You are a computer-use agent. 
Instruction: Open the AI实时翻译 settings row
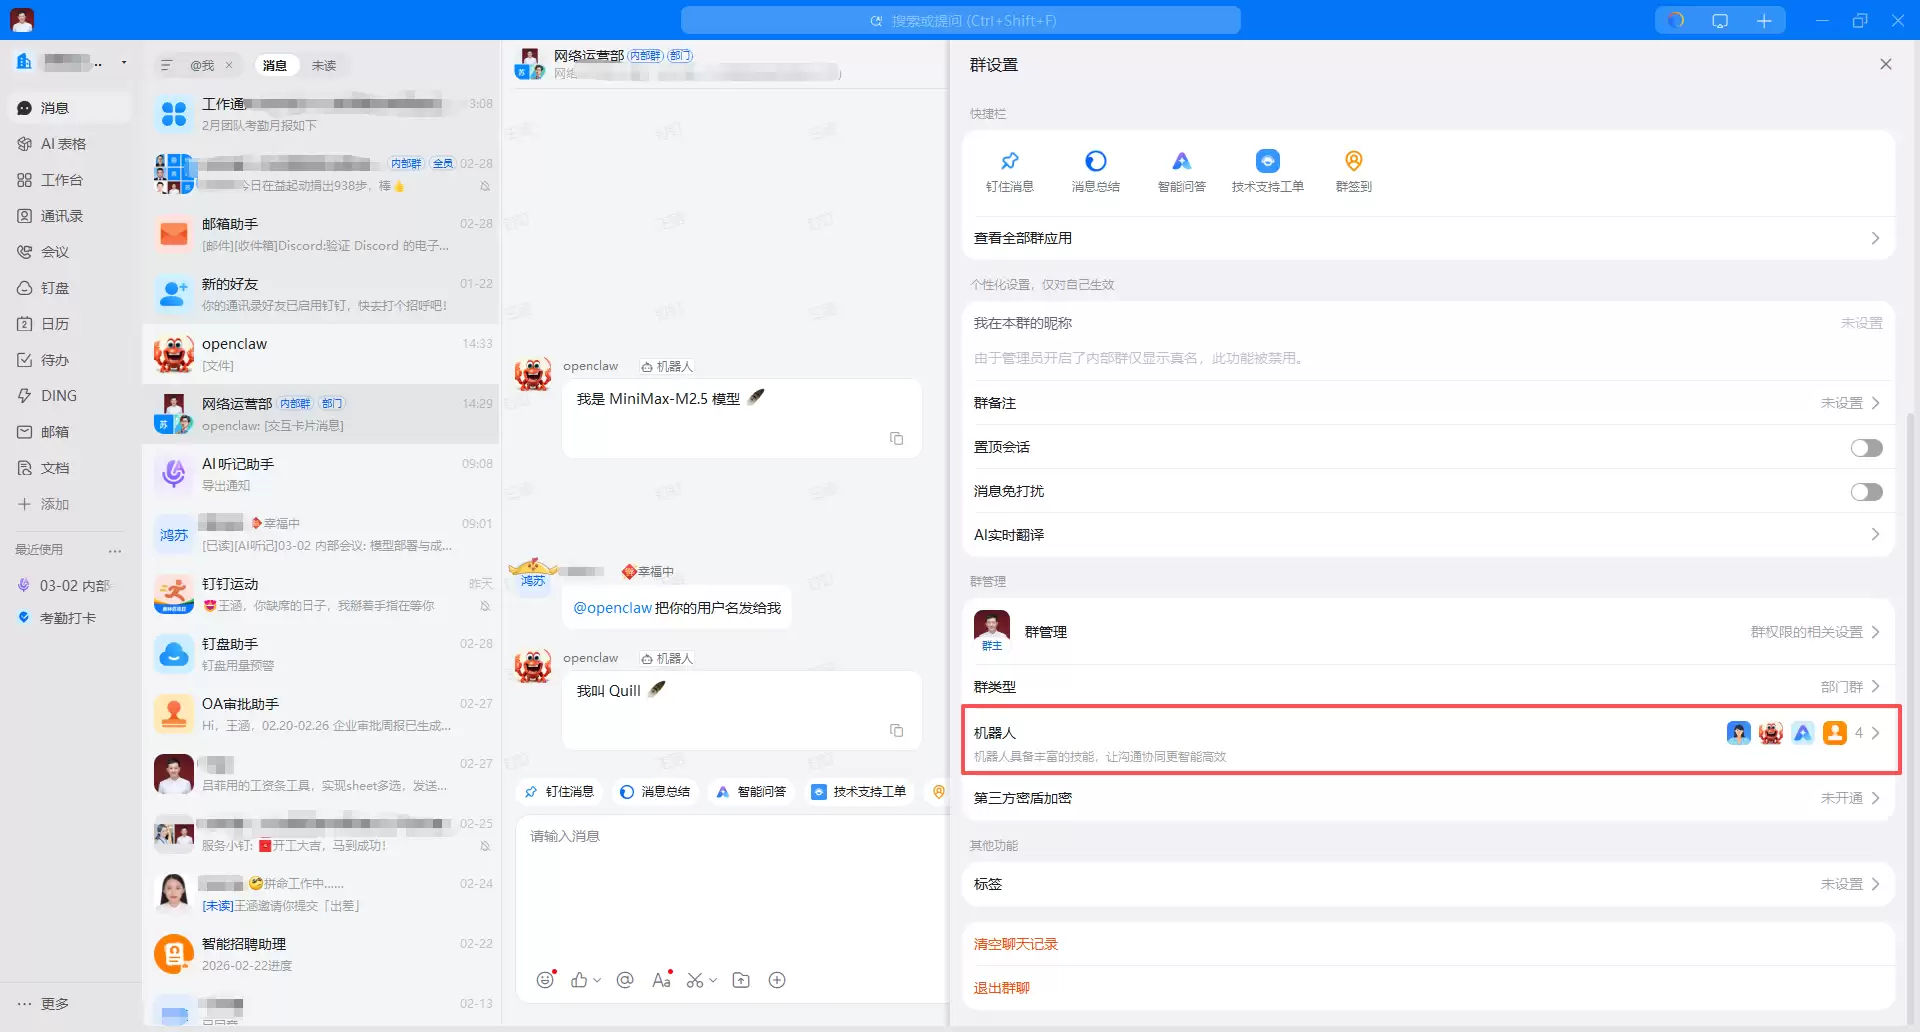(x=1428, y=535)
